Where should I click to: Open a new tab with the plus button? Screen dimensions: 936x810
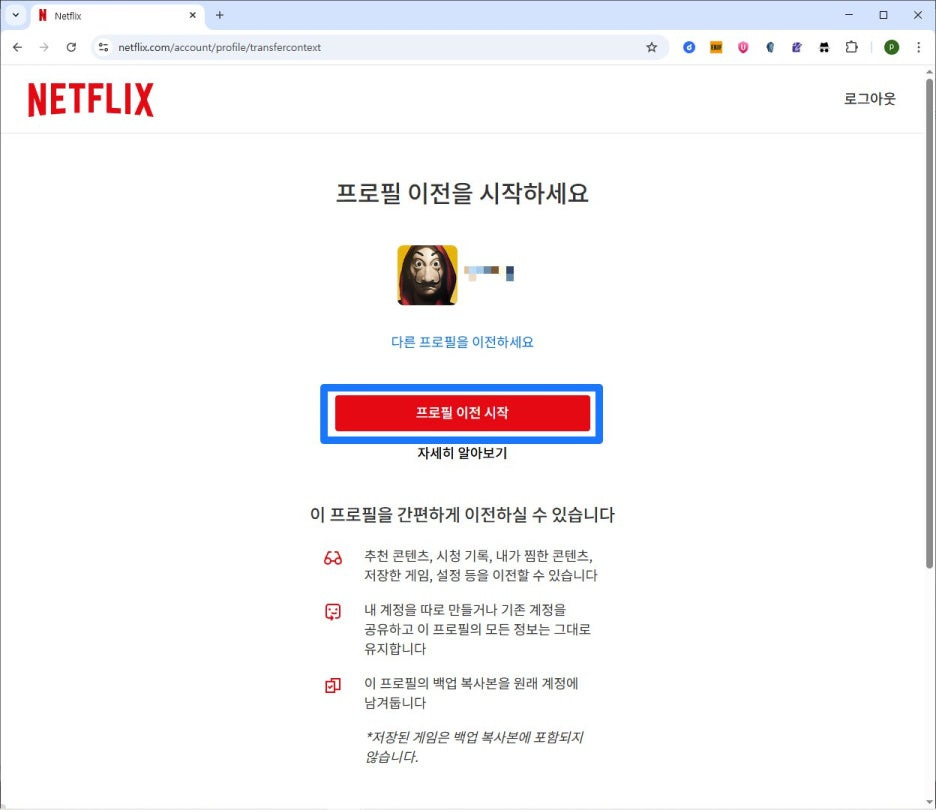[220, 16]
